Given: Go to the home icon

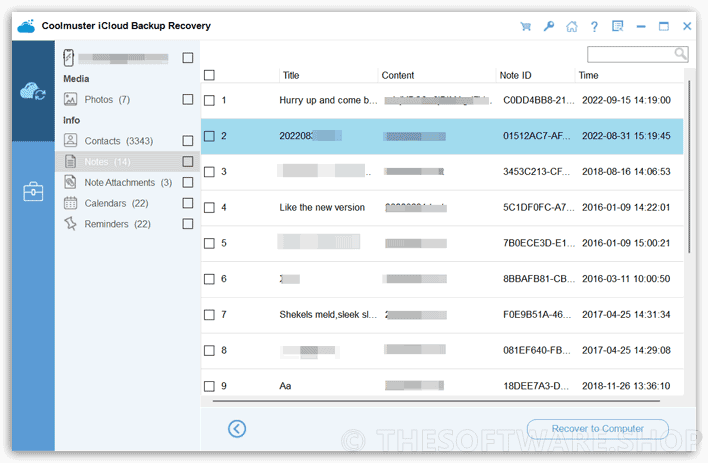Looking at the screenshot, I should coord(572,27).
